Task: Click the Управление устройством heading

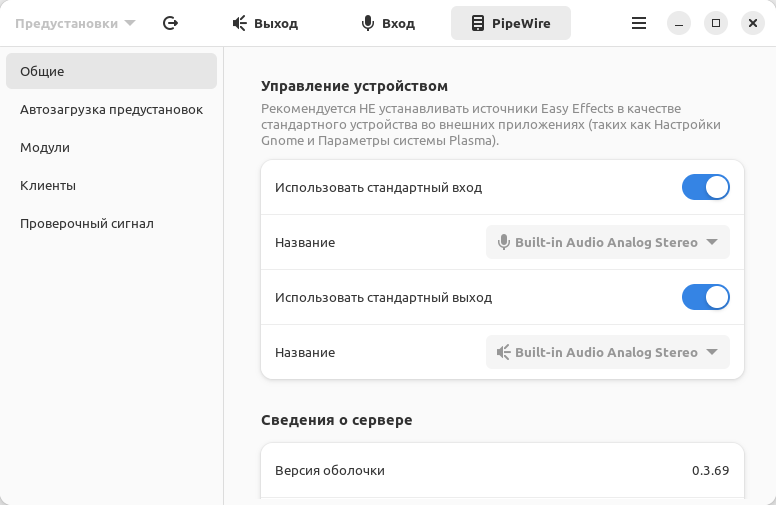Action: click(x=354, y=86)
